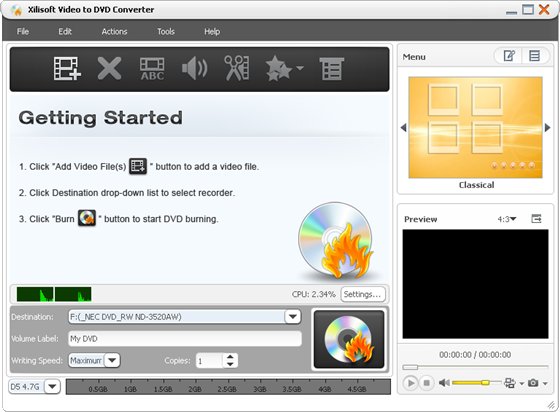560x412 pixels.
Task: Click the Settings... button
Action: (362, 294)
